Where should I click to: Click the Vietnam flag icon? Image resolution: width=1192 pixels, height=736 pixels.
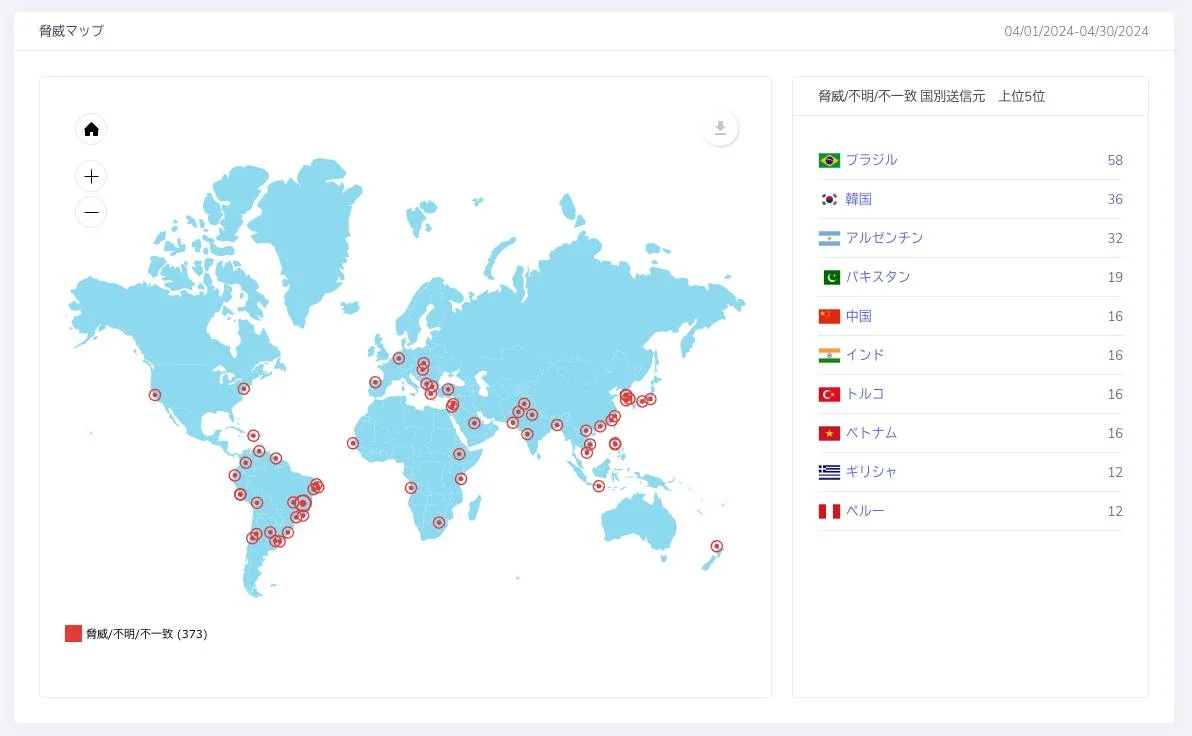point(829,433)
